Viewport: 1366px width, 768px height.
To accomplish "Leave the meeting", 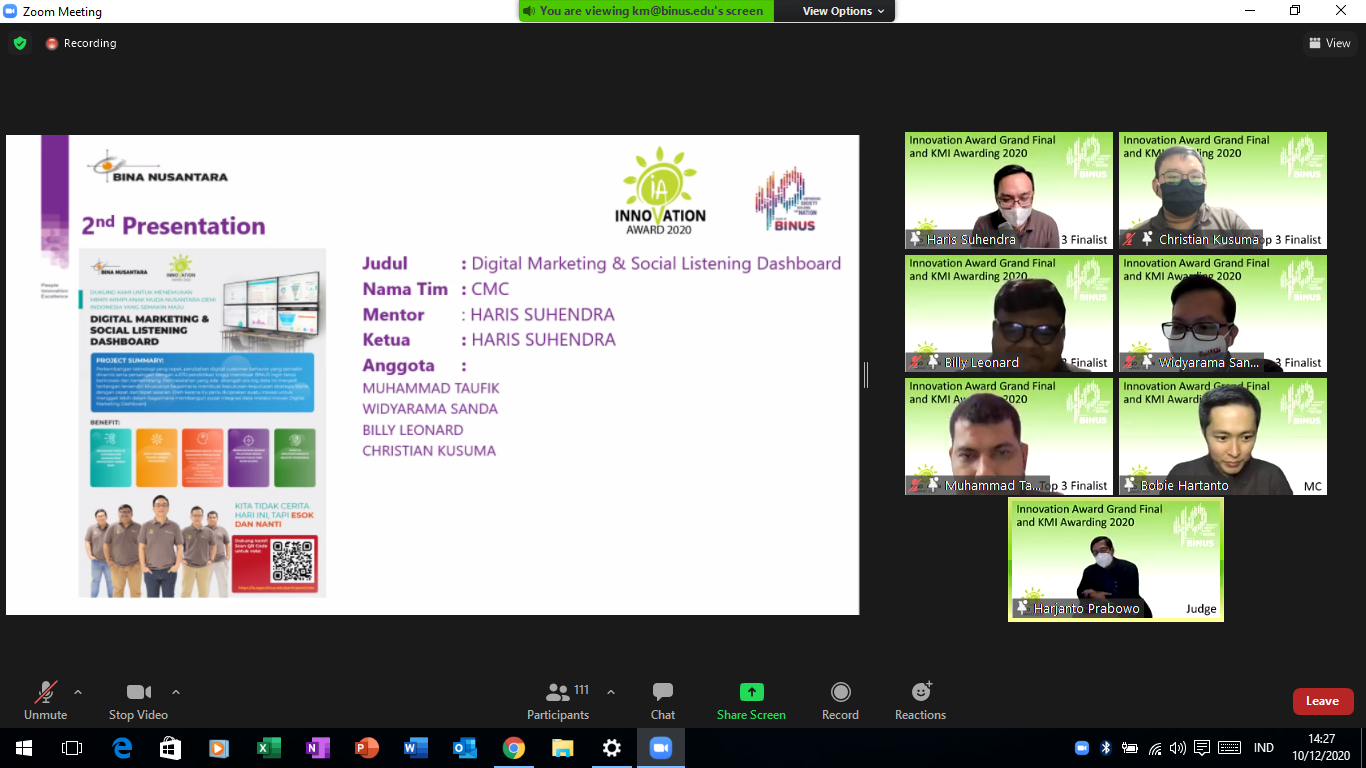I will pos(1322,701).
